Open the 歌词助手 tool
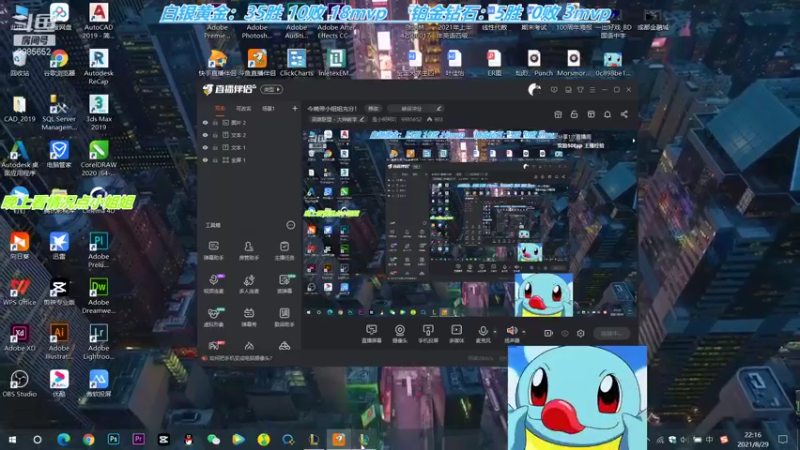The height and width of the screenshot is (450, 800). 284,317
